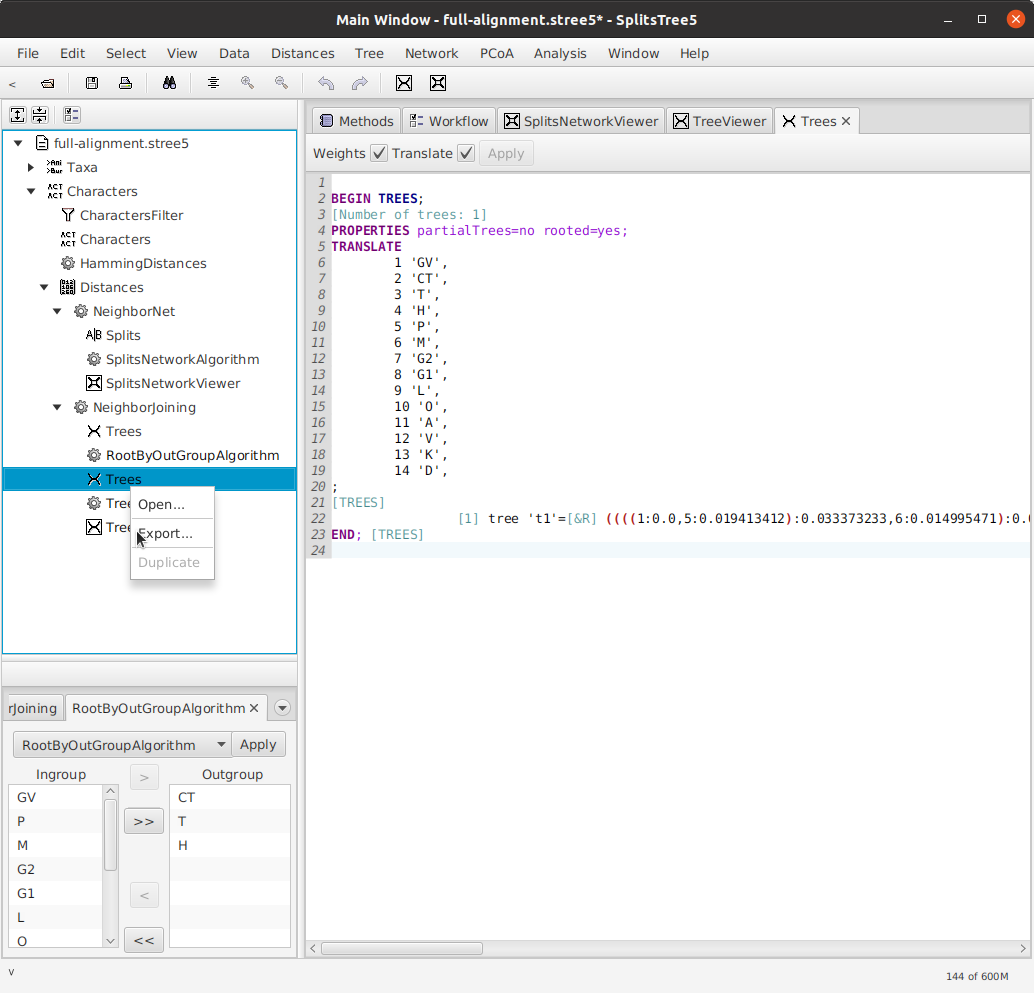
Task: Click the >> move-all-to-outgroup button
Action: [144, 821]
